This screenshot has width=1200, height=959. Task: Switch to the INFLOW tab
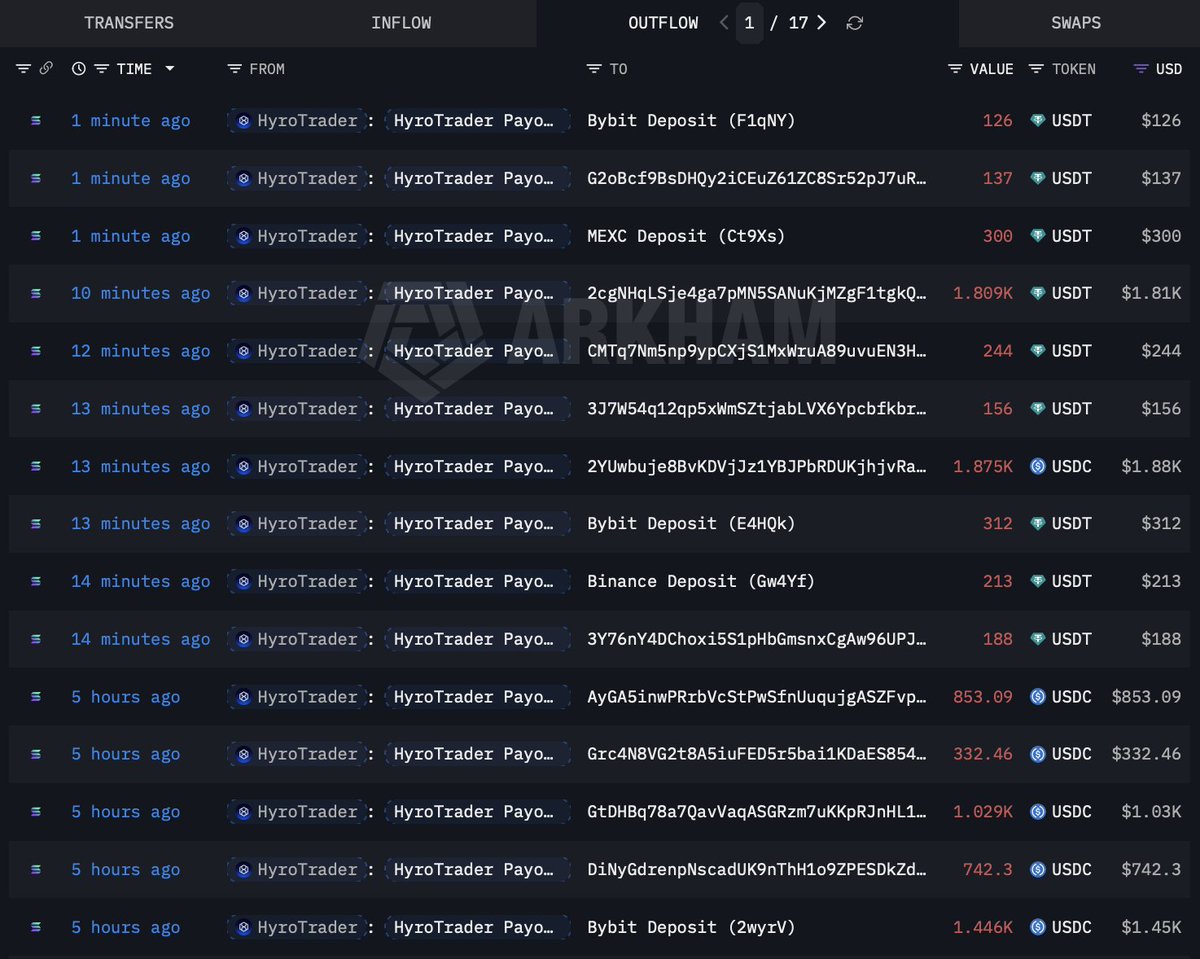click(x=401, y=23)
